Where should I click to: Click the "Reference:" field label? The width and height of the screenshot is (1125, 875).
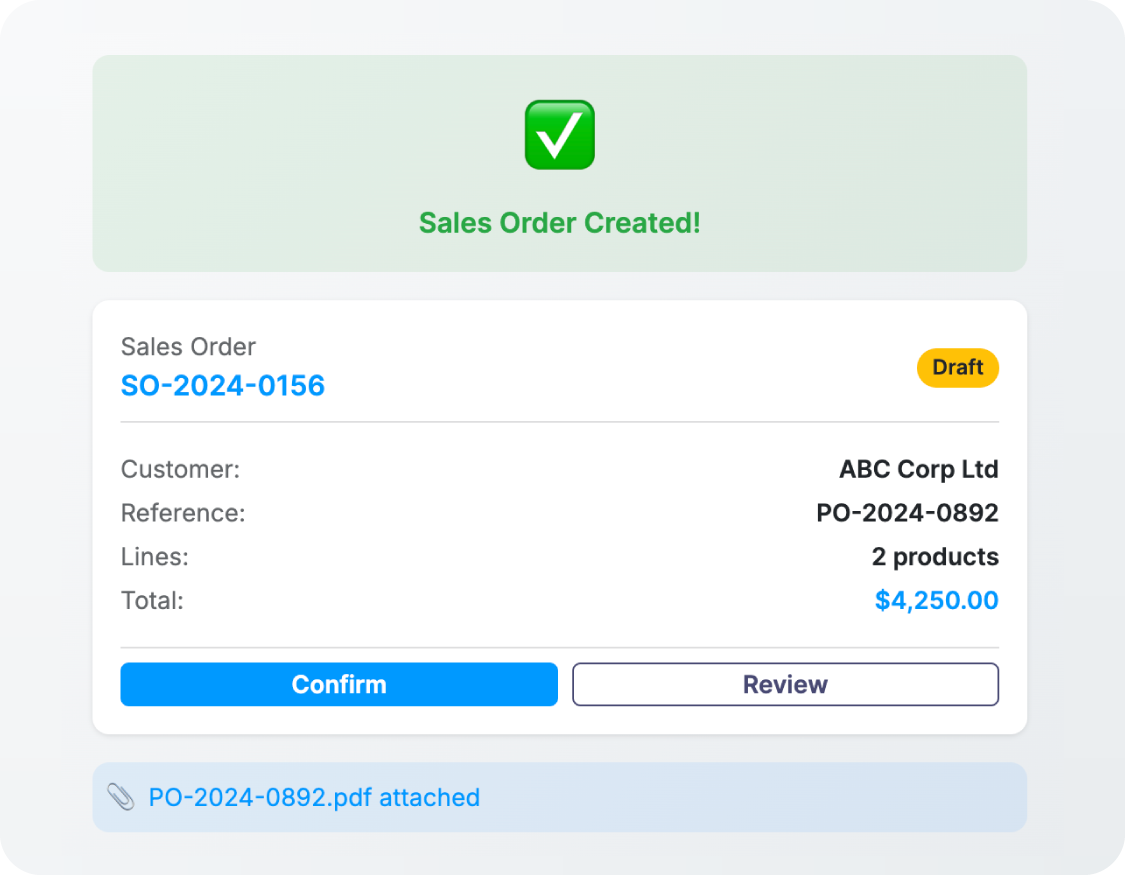click(x=183, y=513)
